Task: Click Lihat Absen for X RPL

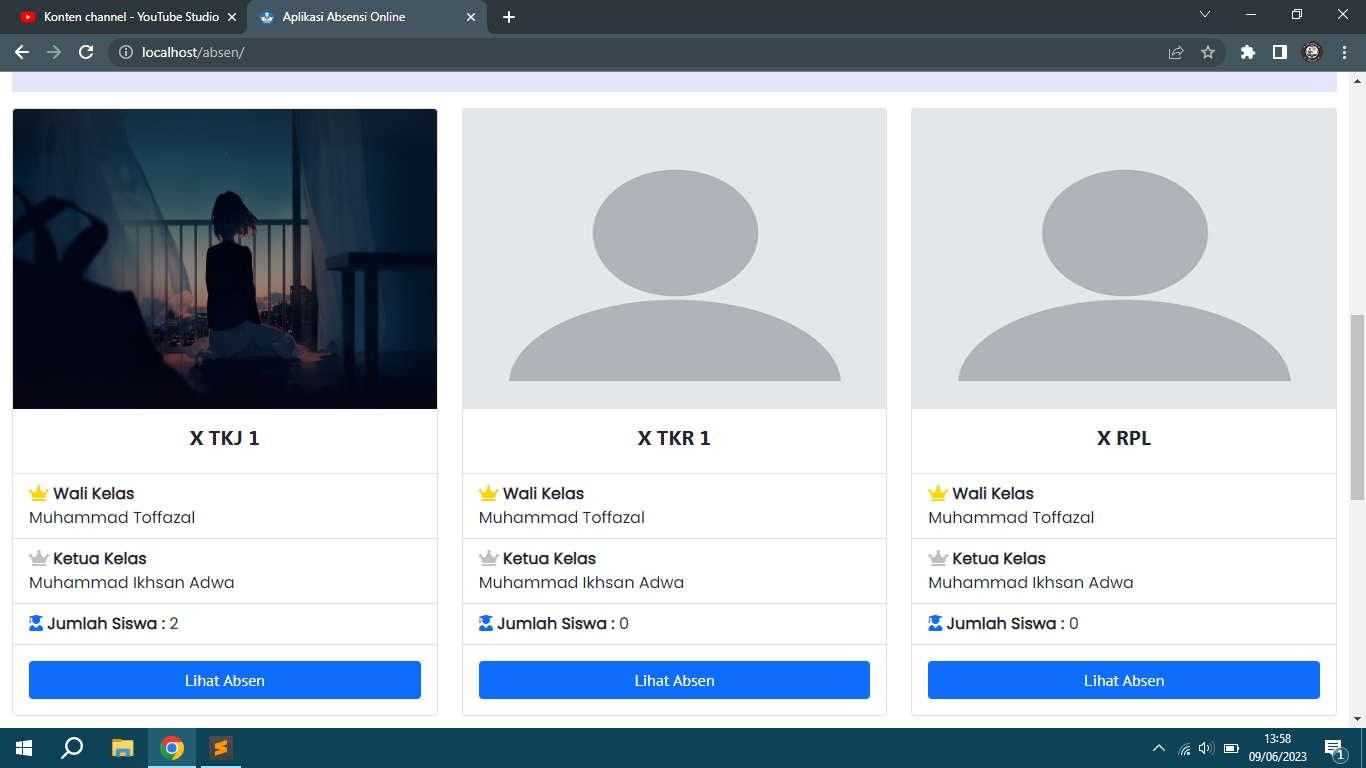Action: click(x=1123, y=680)
